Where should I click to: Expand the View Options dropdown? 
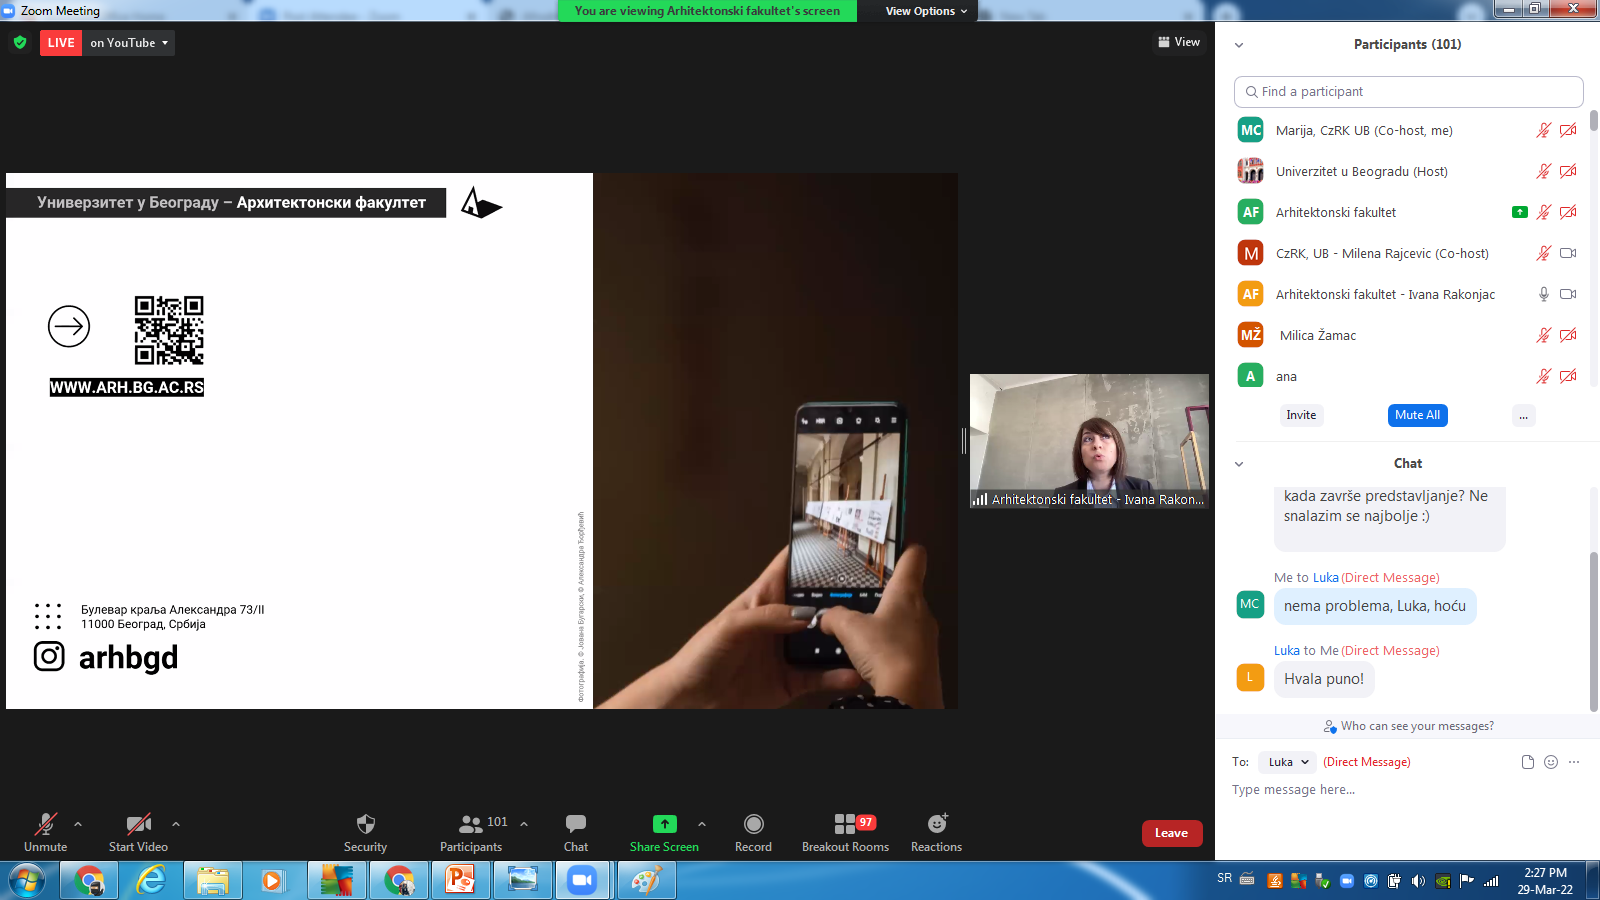(926, 11)
